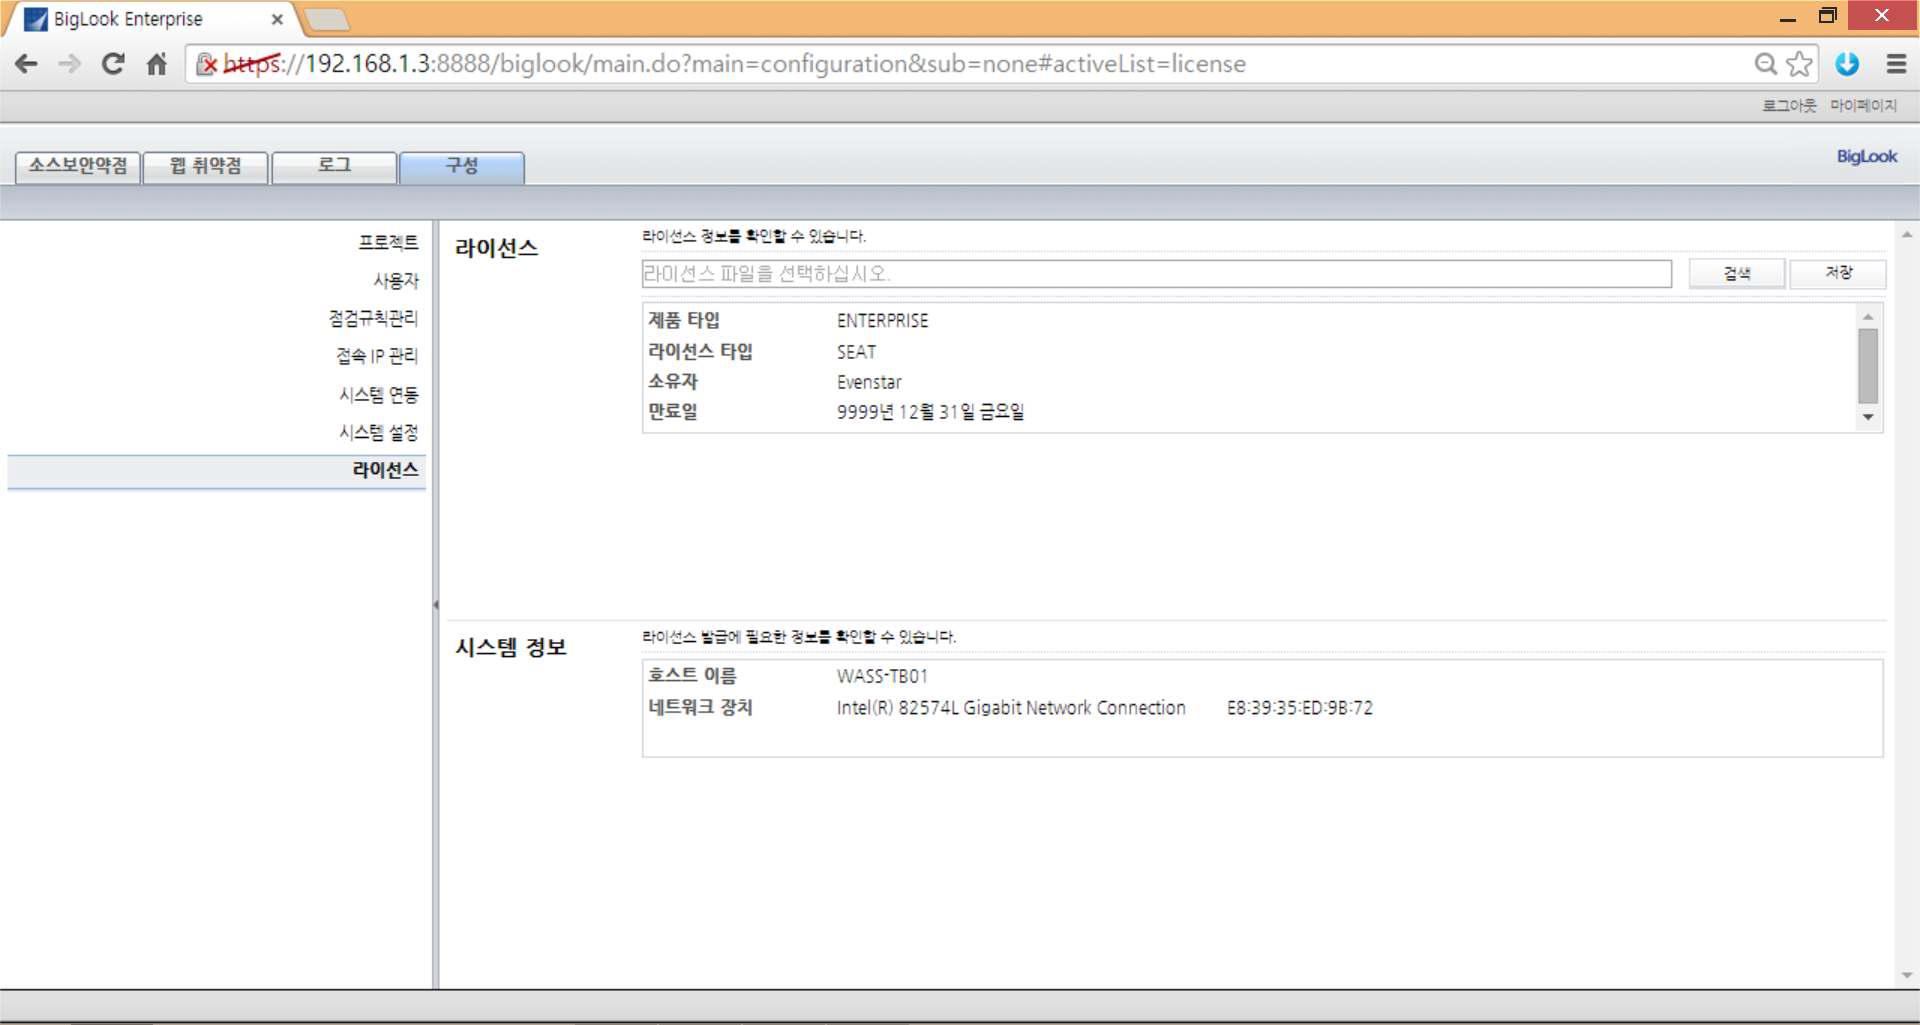This screenshot has width=1920, height=1025.
Task: Open a new browser tab
Action: (326, 19)
